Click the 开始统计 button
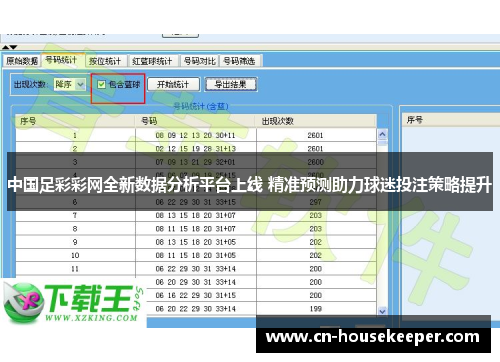Viewport: 500px width, 362px height. (x=173, y=84)
